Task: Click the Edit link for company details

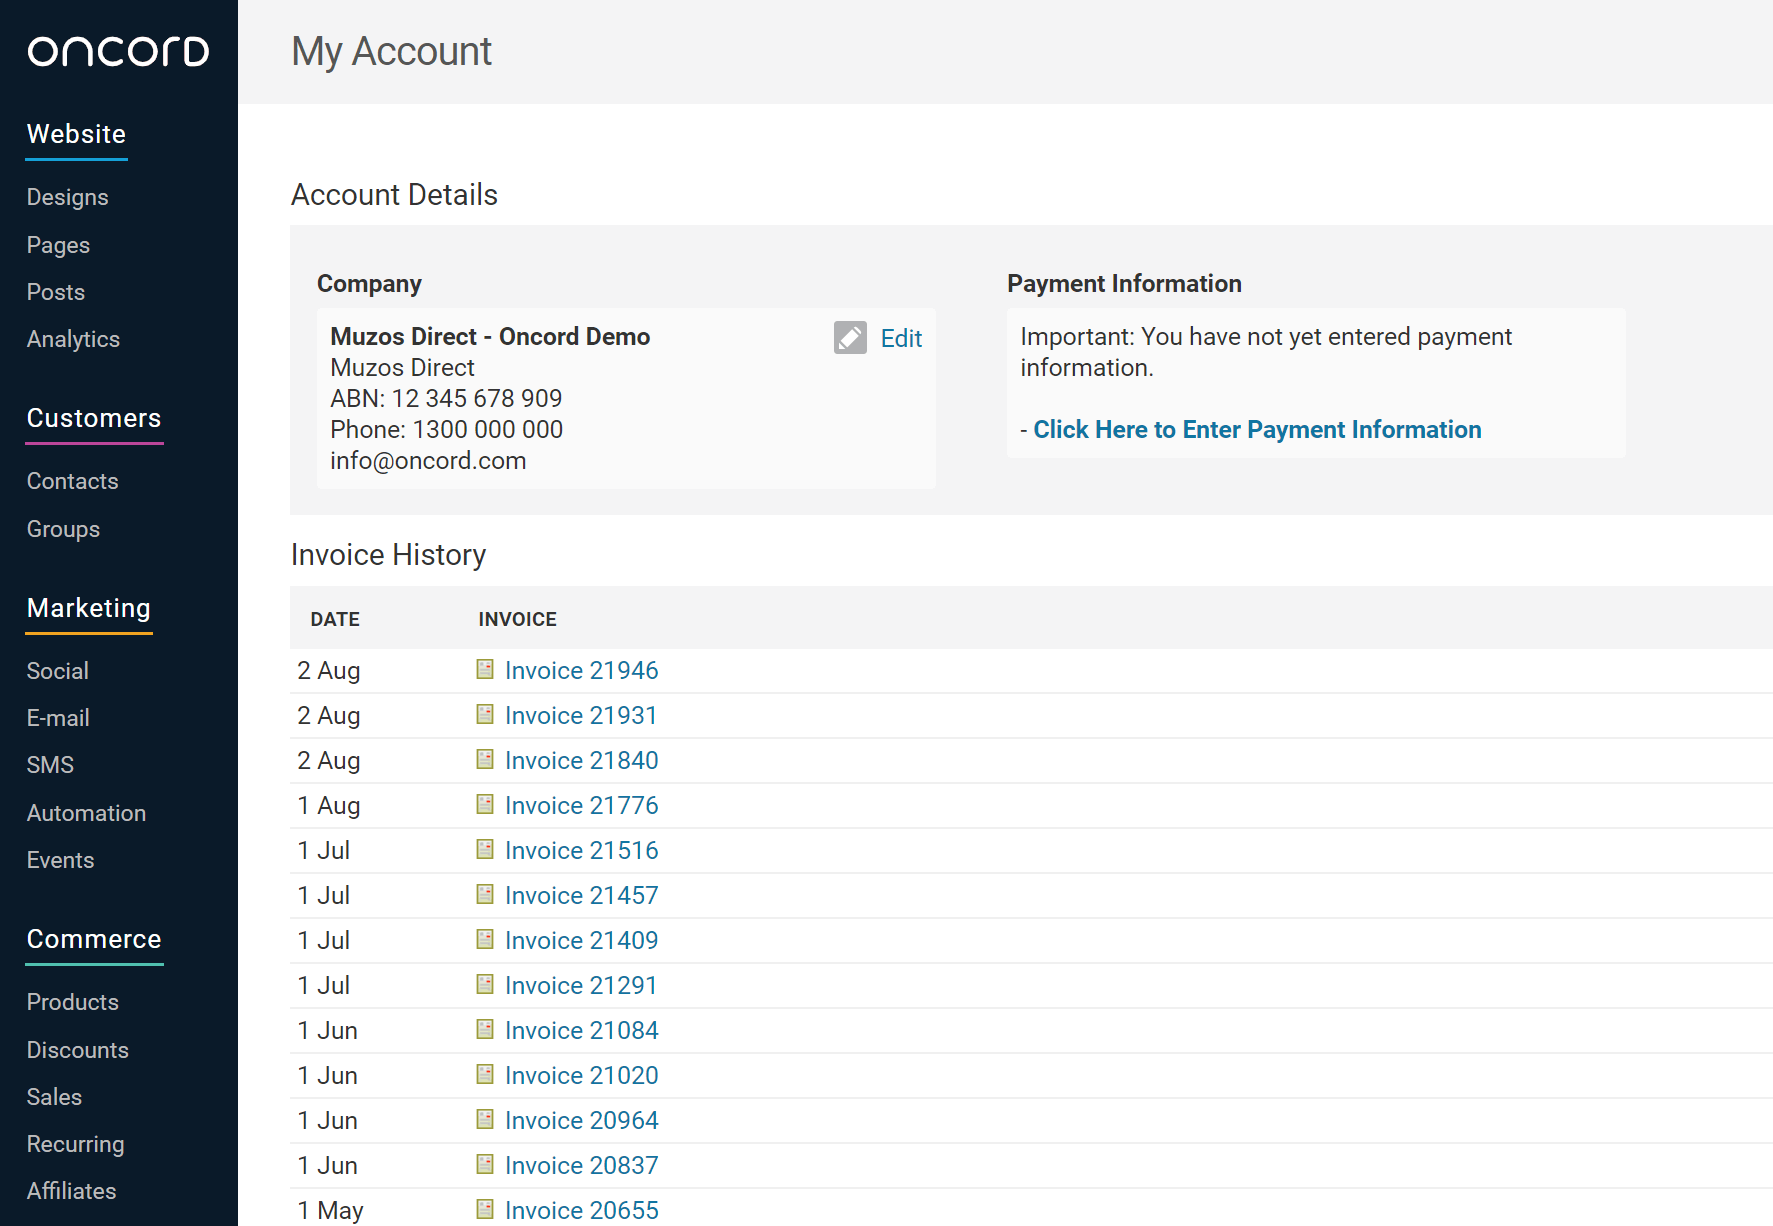Action: (901, 338)
